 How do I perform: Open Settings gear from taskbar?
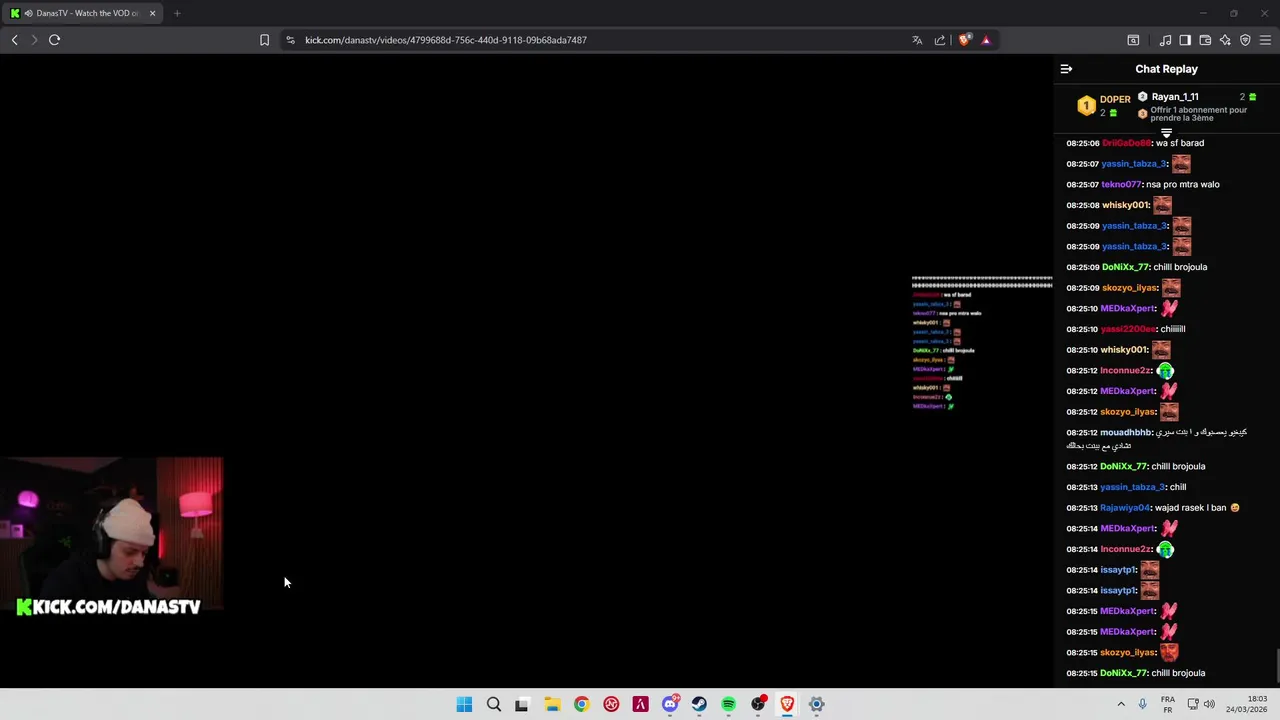coord(816,704)
